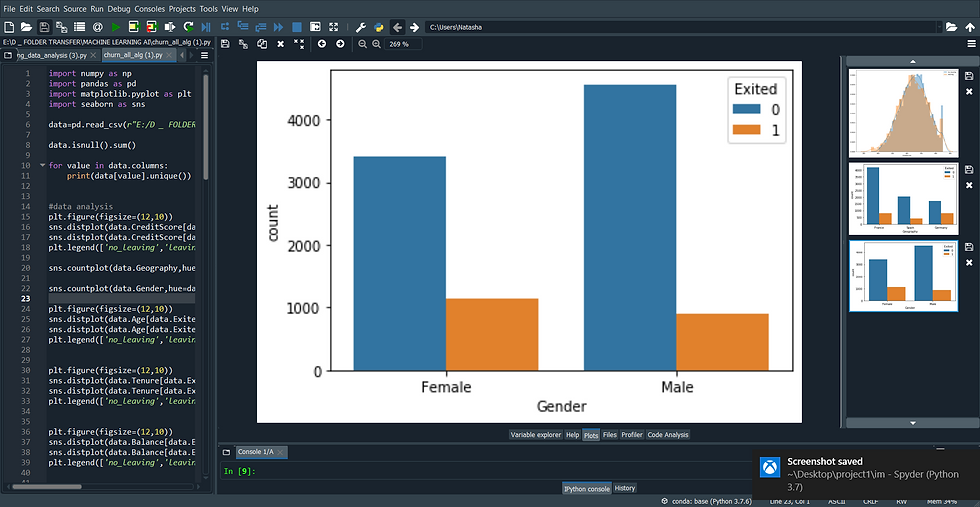Screen dimensions: 980x507
Task: Run selection or current line
Action: pyautogui.click(x=170, y=27)
